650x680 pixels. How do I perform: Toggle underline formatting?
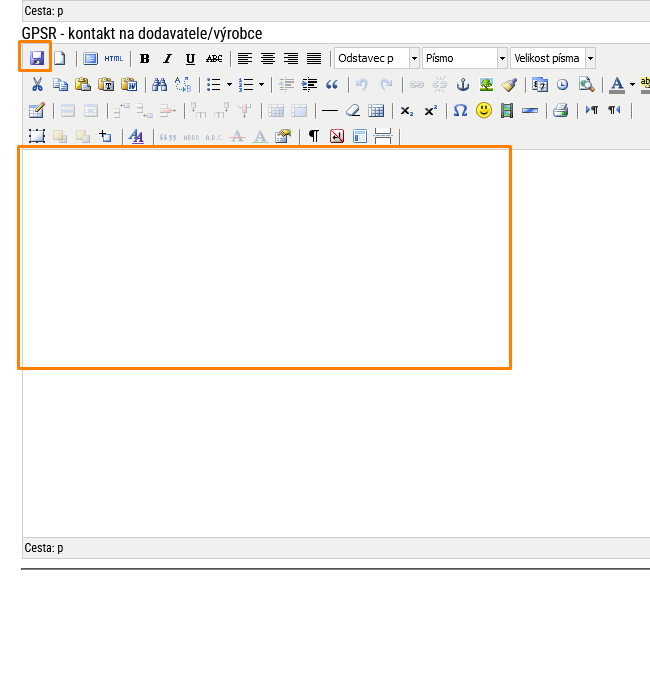(190, 58)
